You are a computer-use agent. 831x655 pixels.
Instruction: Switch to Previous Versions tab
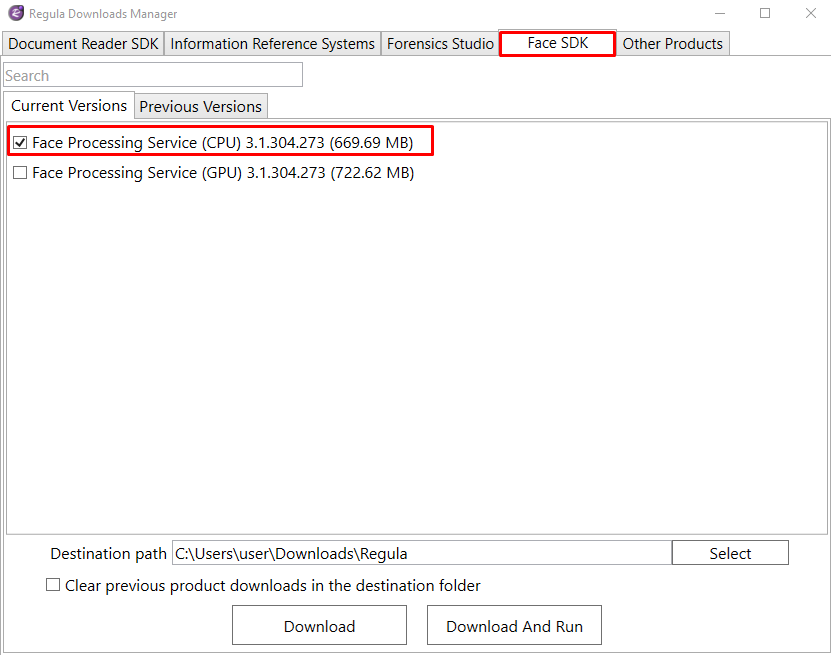tap(200, 107)
